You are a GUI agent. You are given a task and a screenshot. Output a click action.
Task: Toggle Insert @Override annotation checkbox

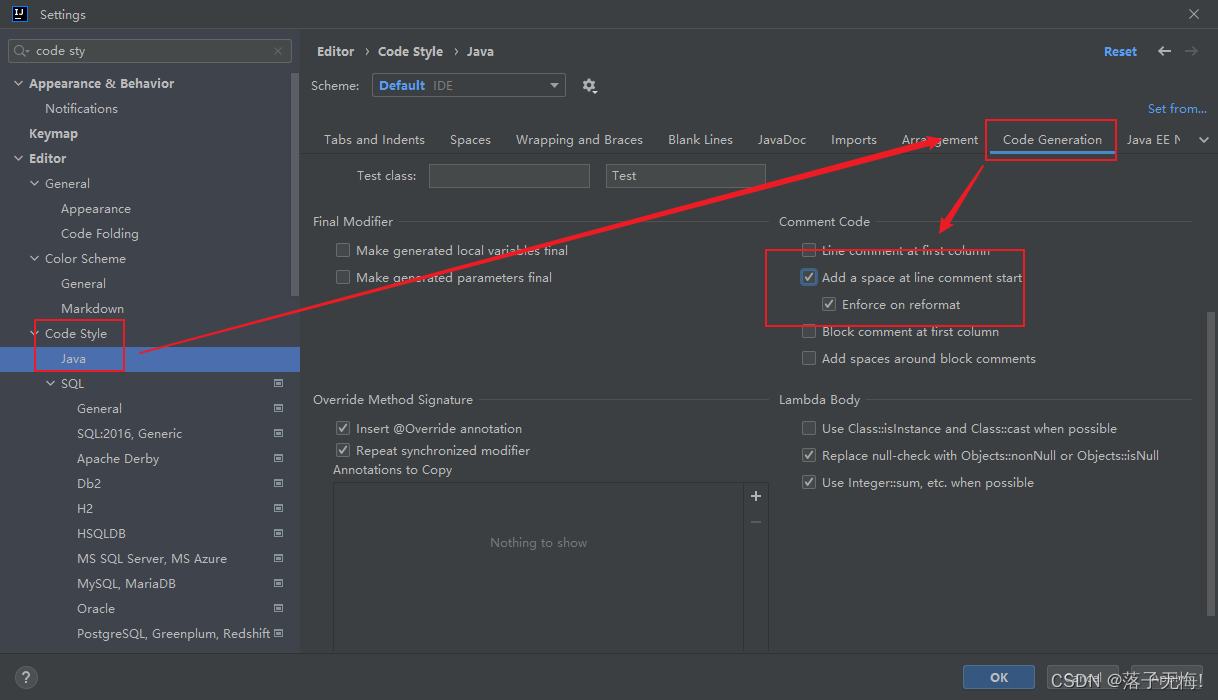[x=343, y=429]
